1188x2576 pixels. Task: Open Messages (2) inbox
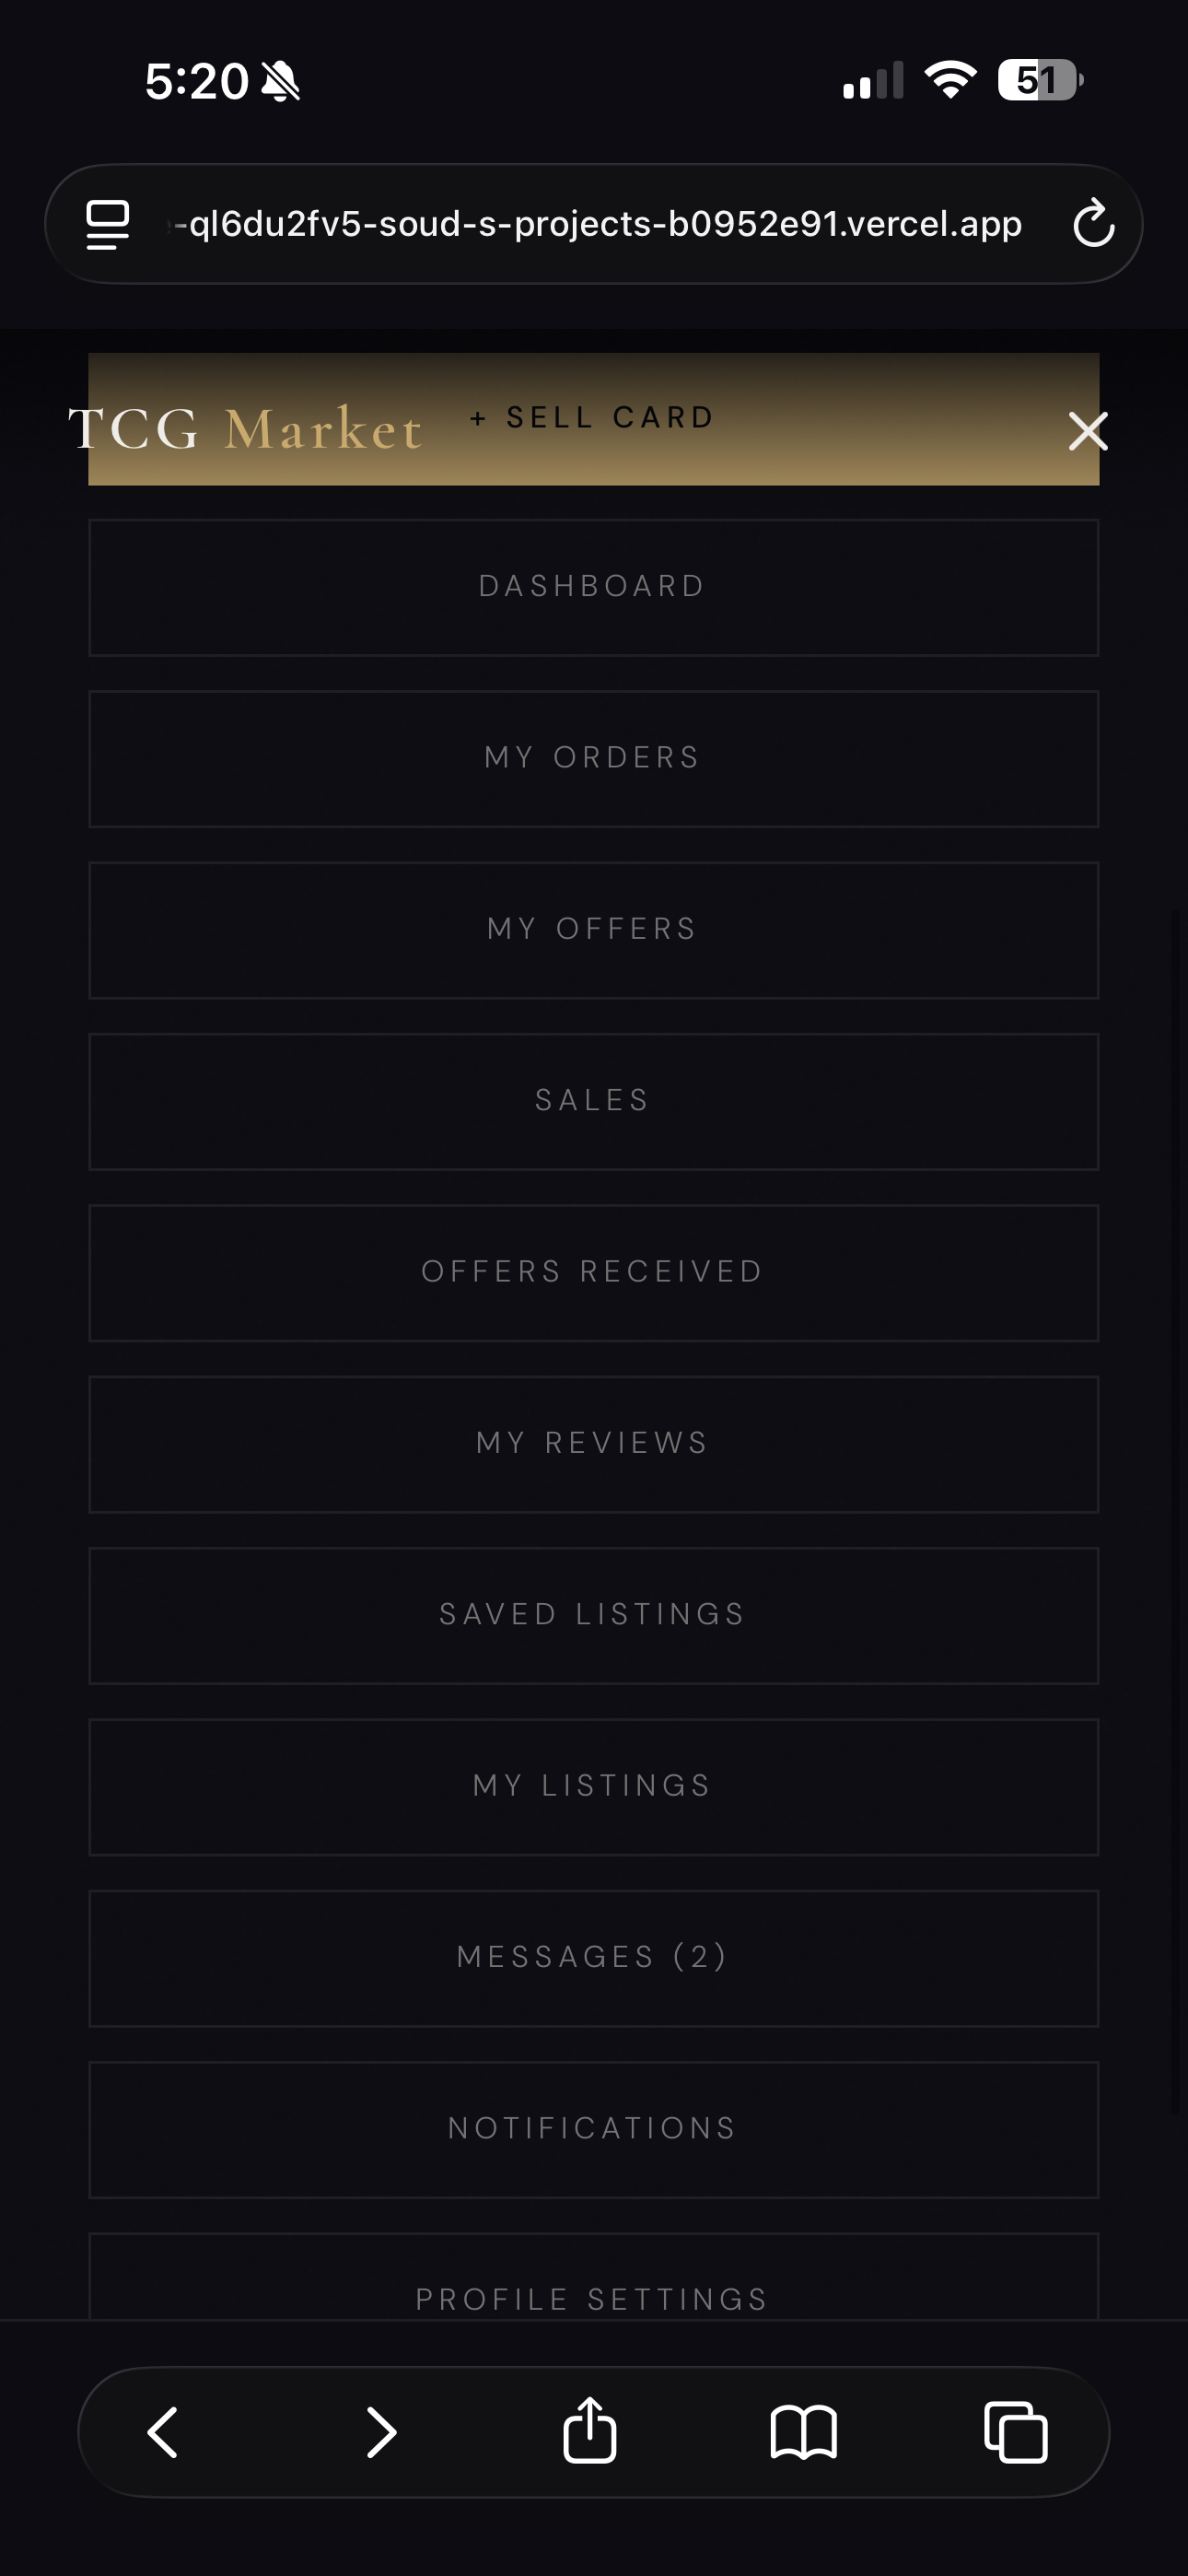[x=593, y=1957]
